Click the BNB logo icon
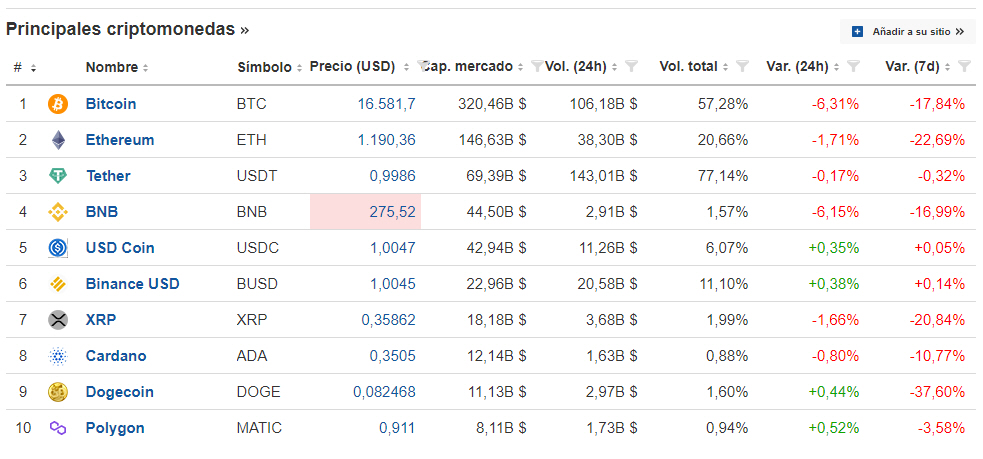Viewport: 983px width, 459px height. coord(58,212)
